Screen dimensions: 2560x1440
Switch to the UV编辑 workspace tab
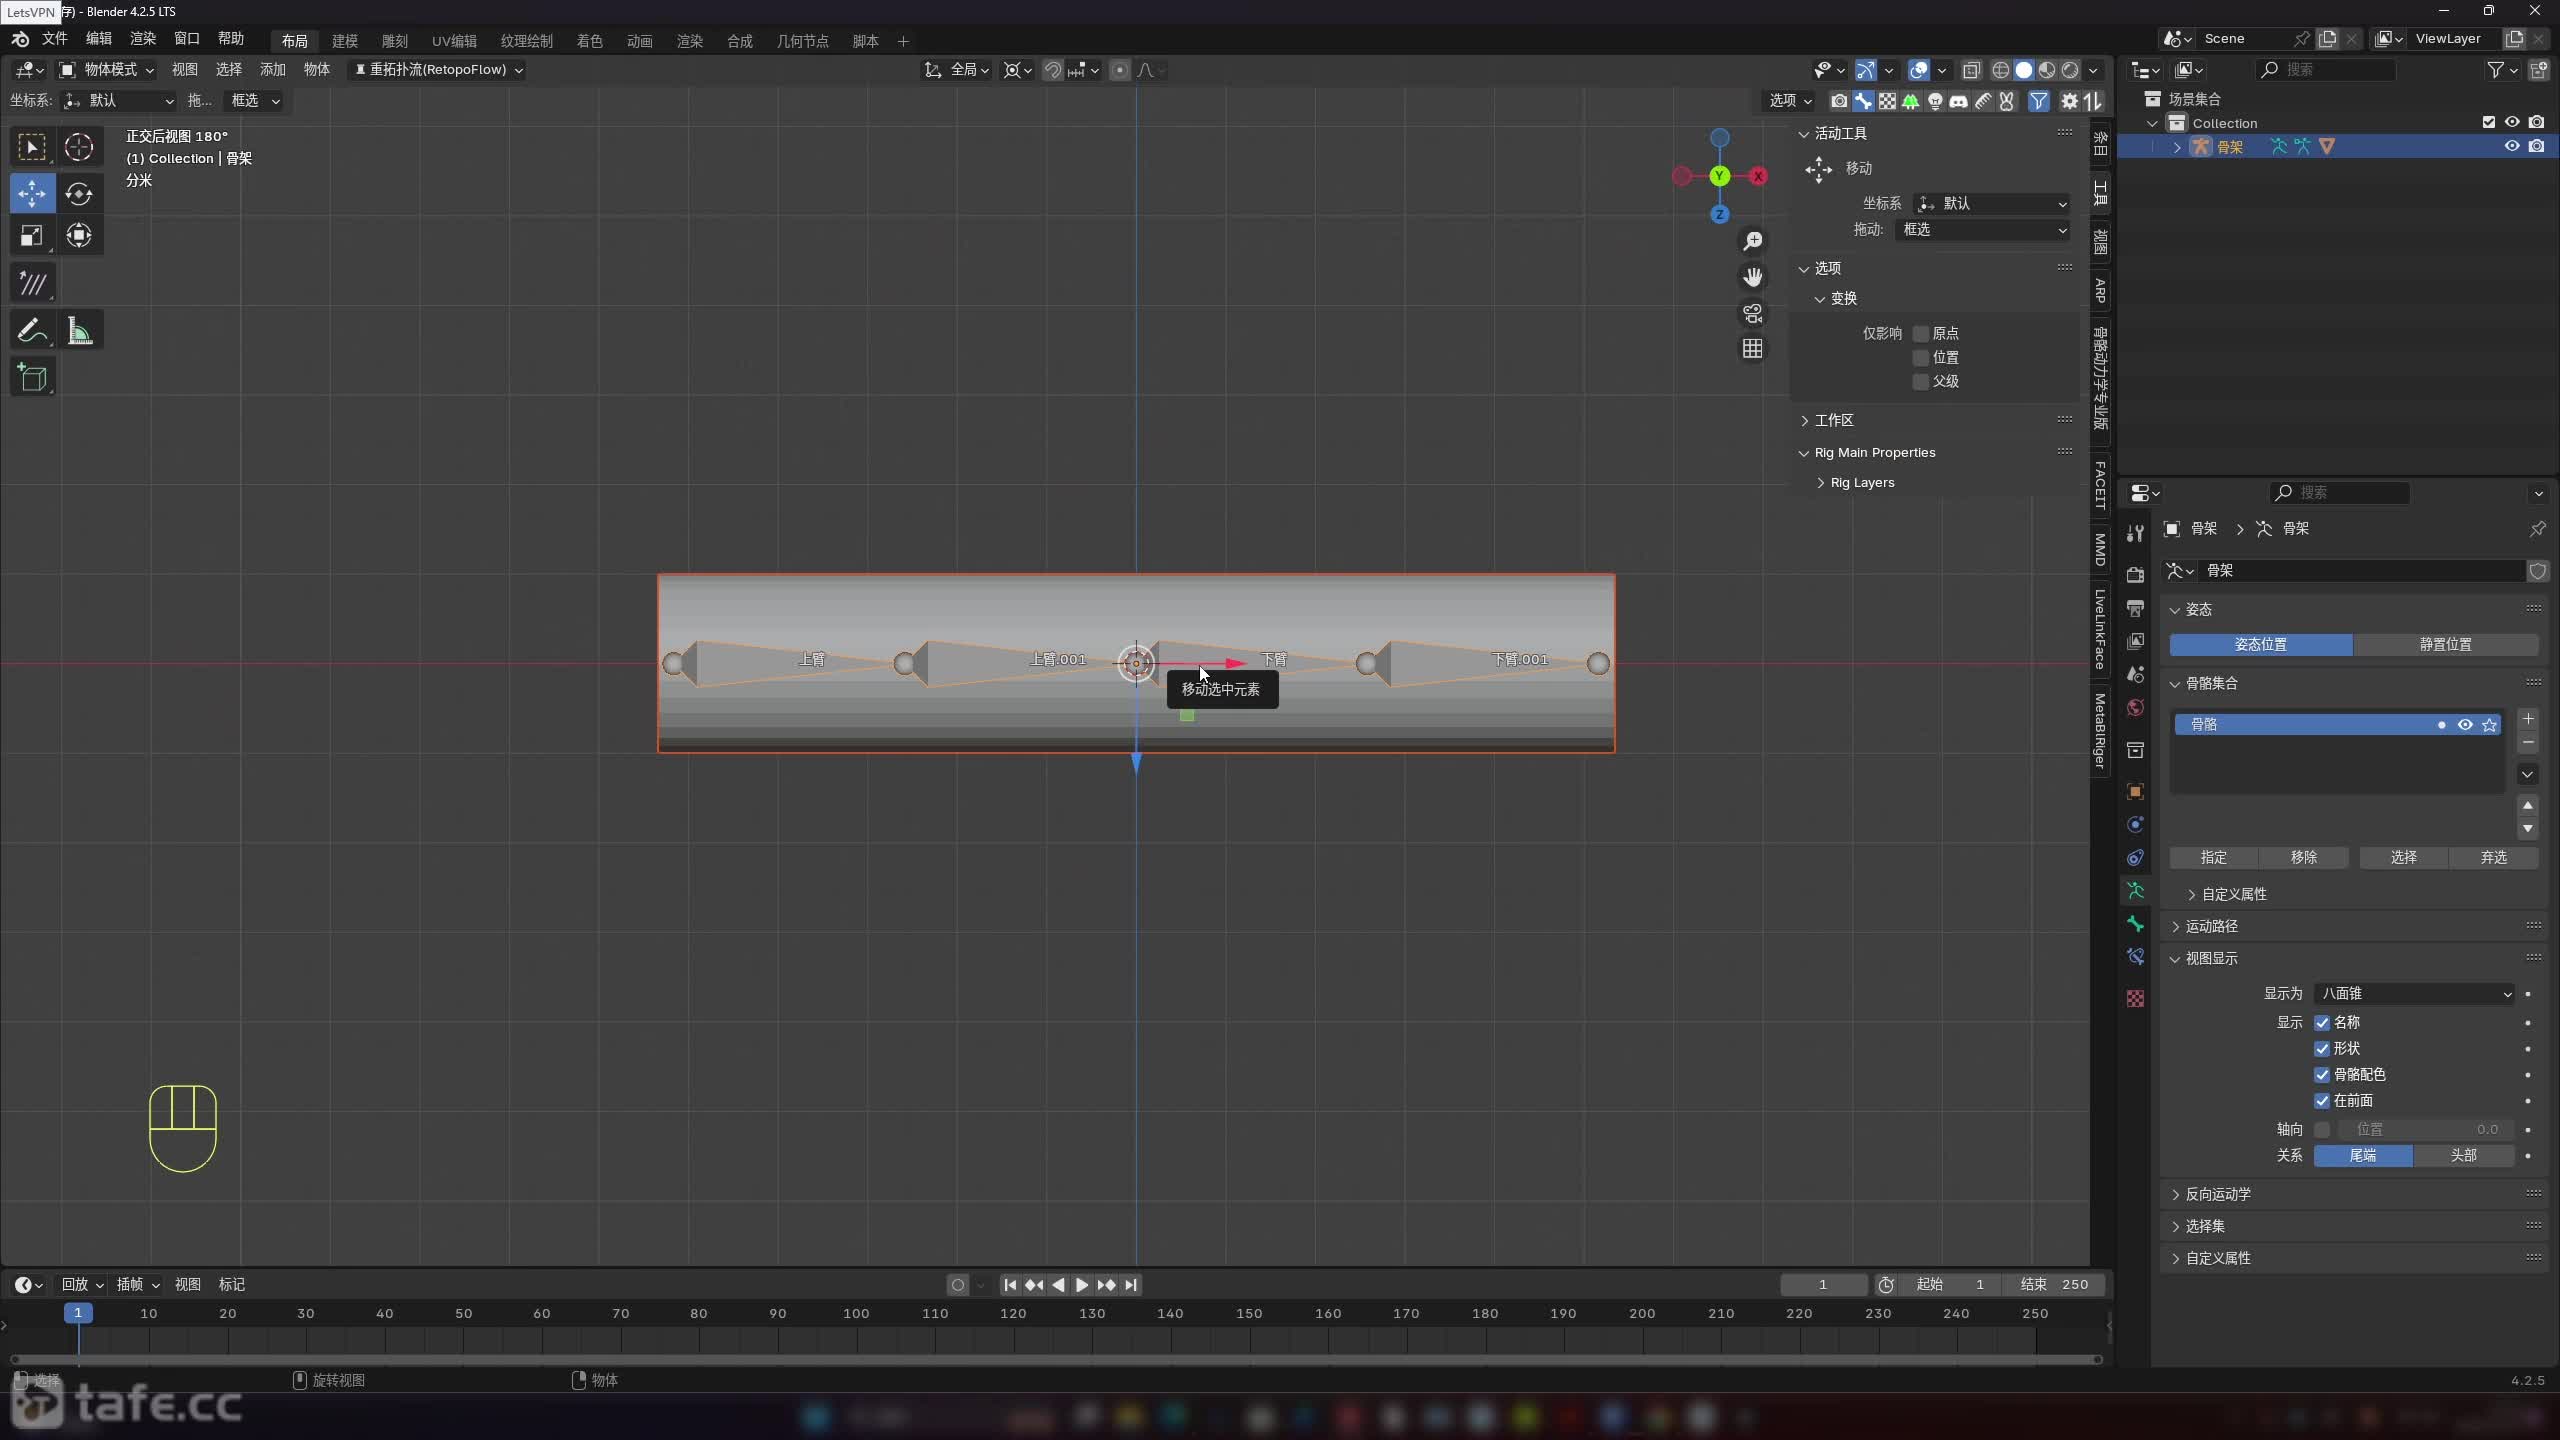coord(453,41)
